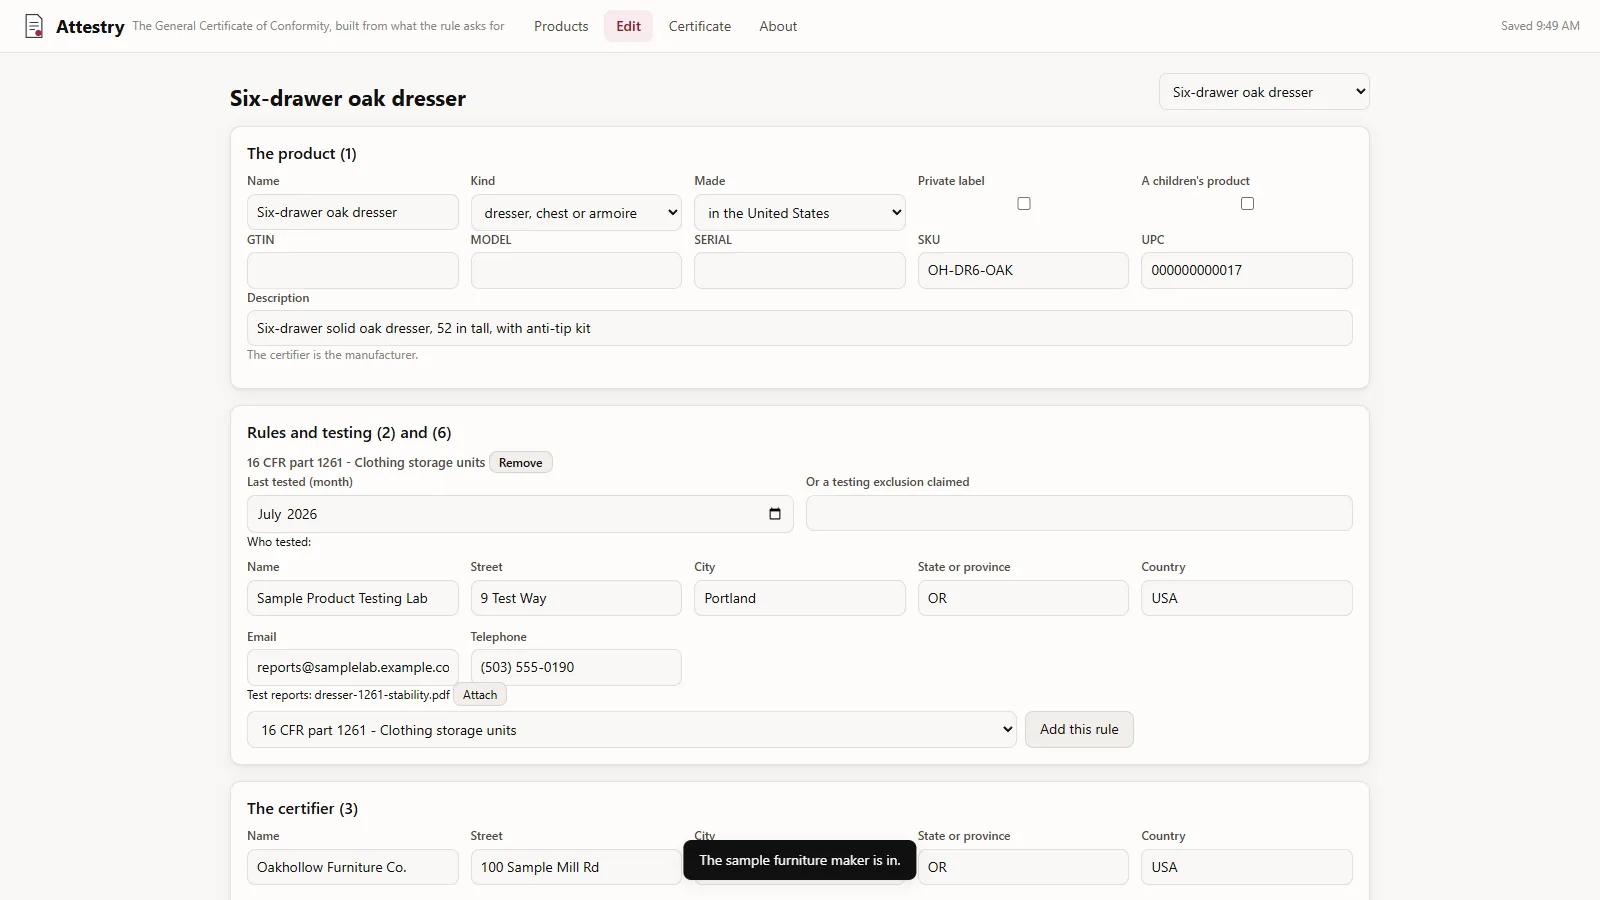Click the certifier State or province field
The width and height of the screenshot is (1600, 900).
1023,867
